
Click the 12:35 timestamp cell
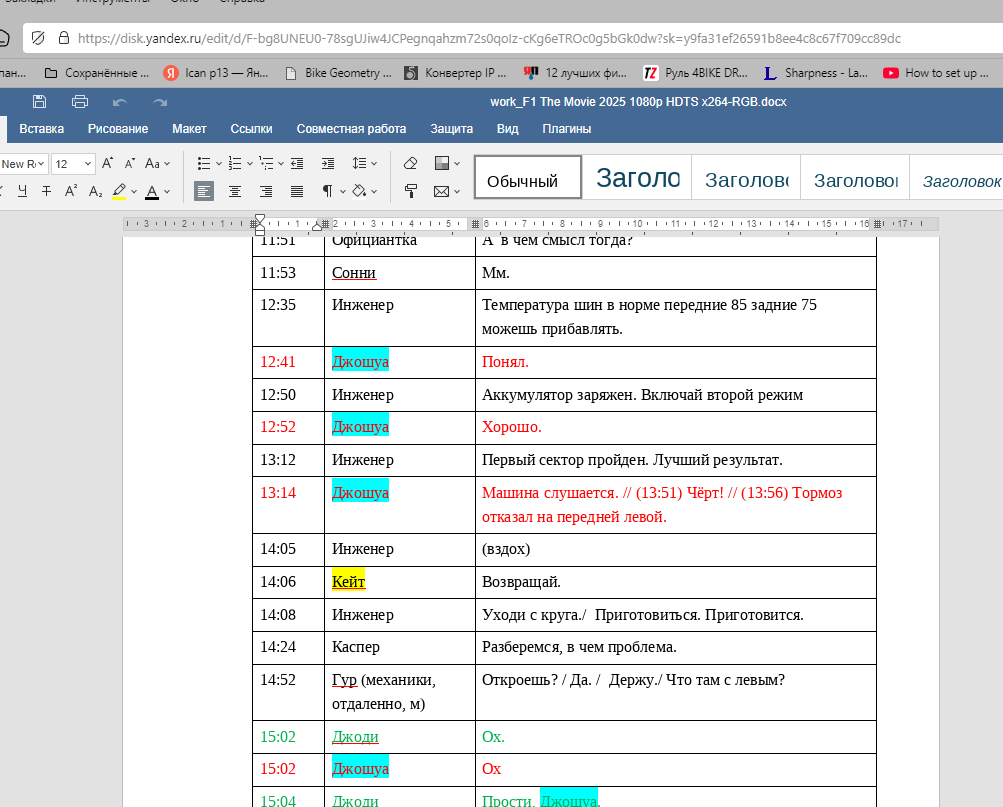pyautogui.click(x=288, y=318)
